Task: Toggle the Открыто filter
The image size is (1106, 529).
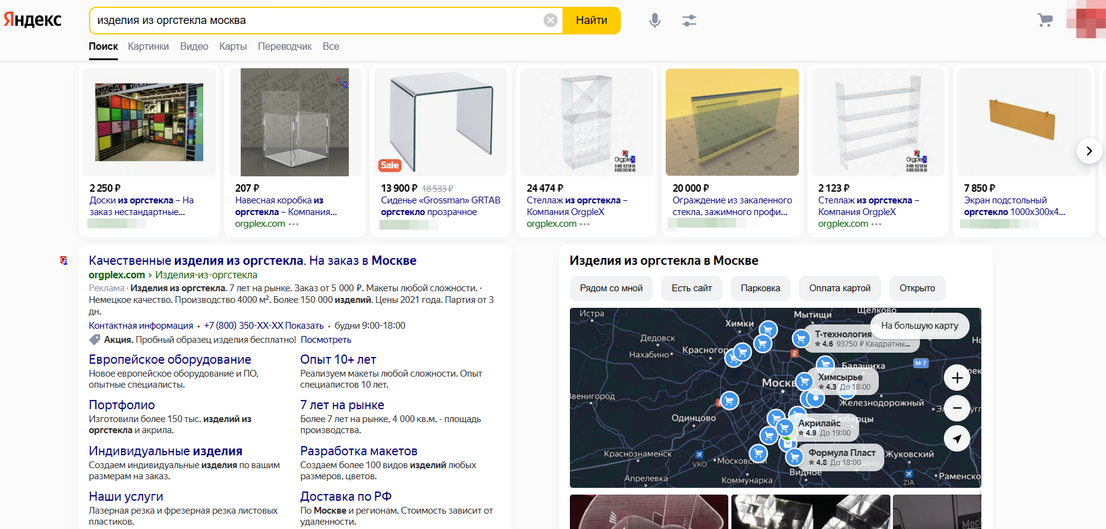Action: point(917,288)
